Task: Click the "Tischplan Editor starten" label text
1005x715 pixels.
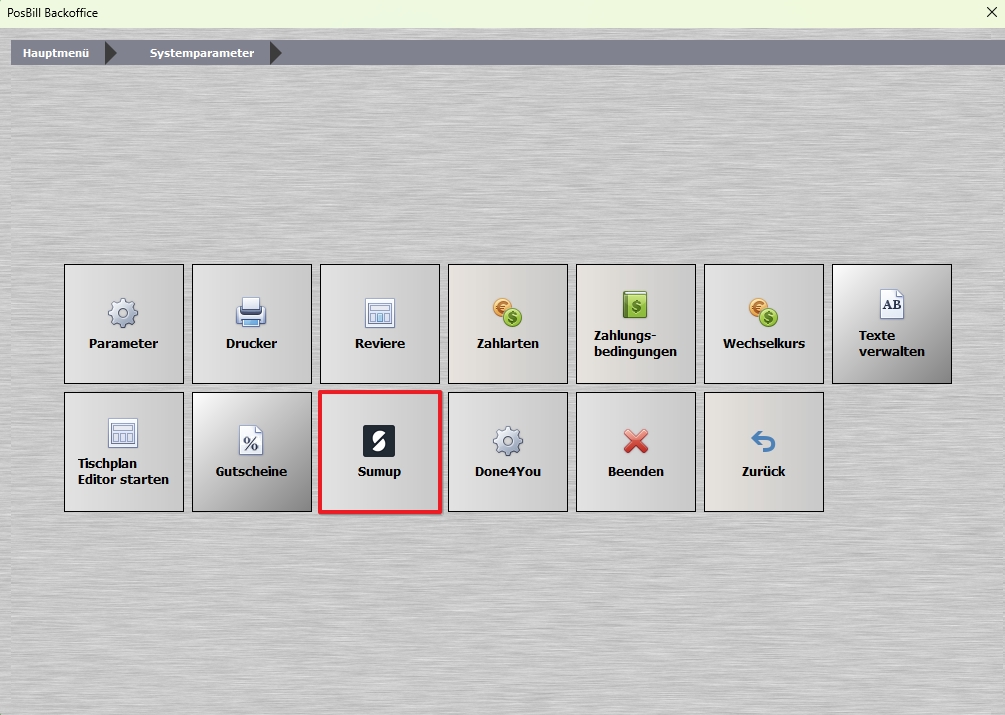Action: 123,472
